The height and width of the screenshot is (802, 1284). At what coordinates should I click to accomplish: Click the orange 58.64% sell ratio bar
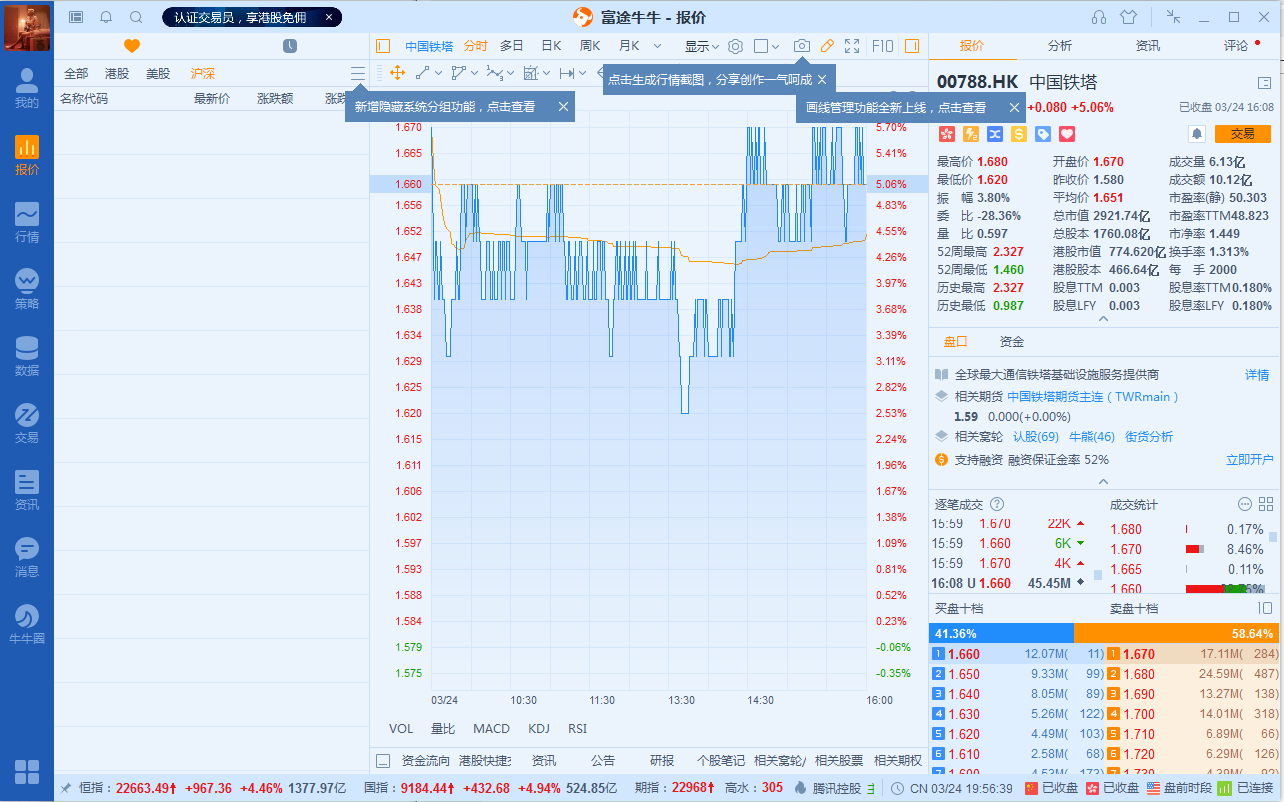(x=1176, y=634)
